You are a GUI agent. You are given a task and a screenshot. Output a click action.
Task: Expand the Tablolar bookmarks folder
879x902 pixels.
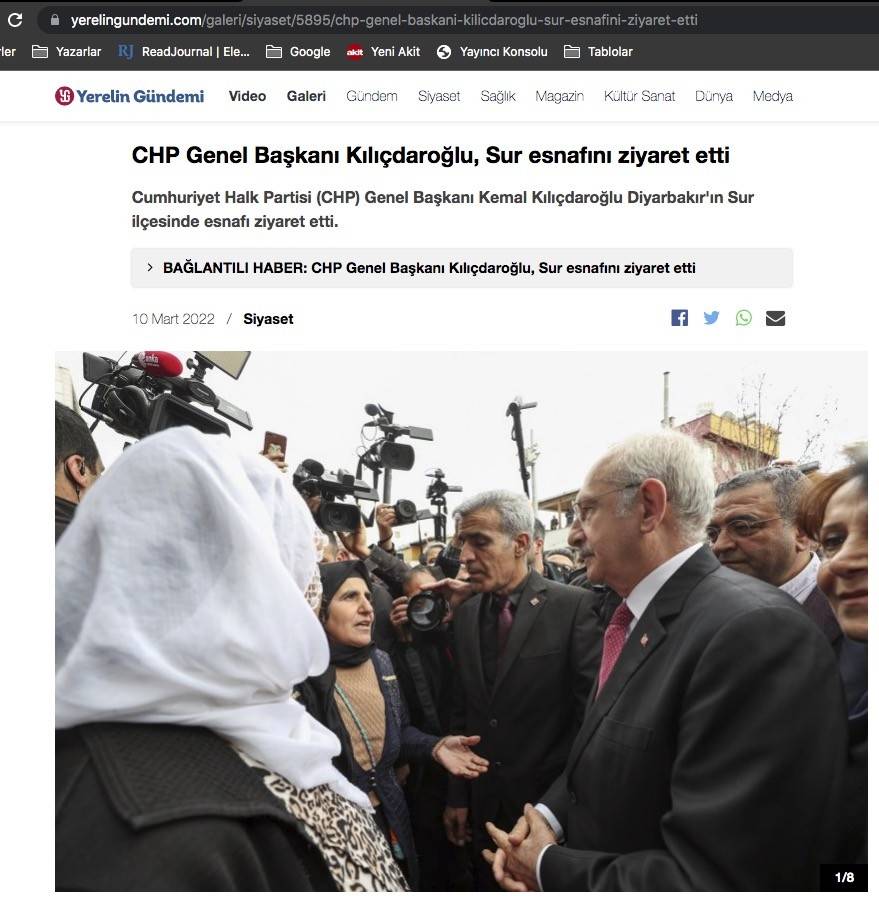click(598, 52)
